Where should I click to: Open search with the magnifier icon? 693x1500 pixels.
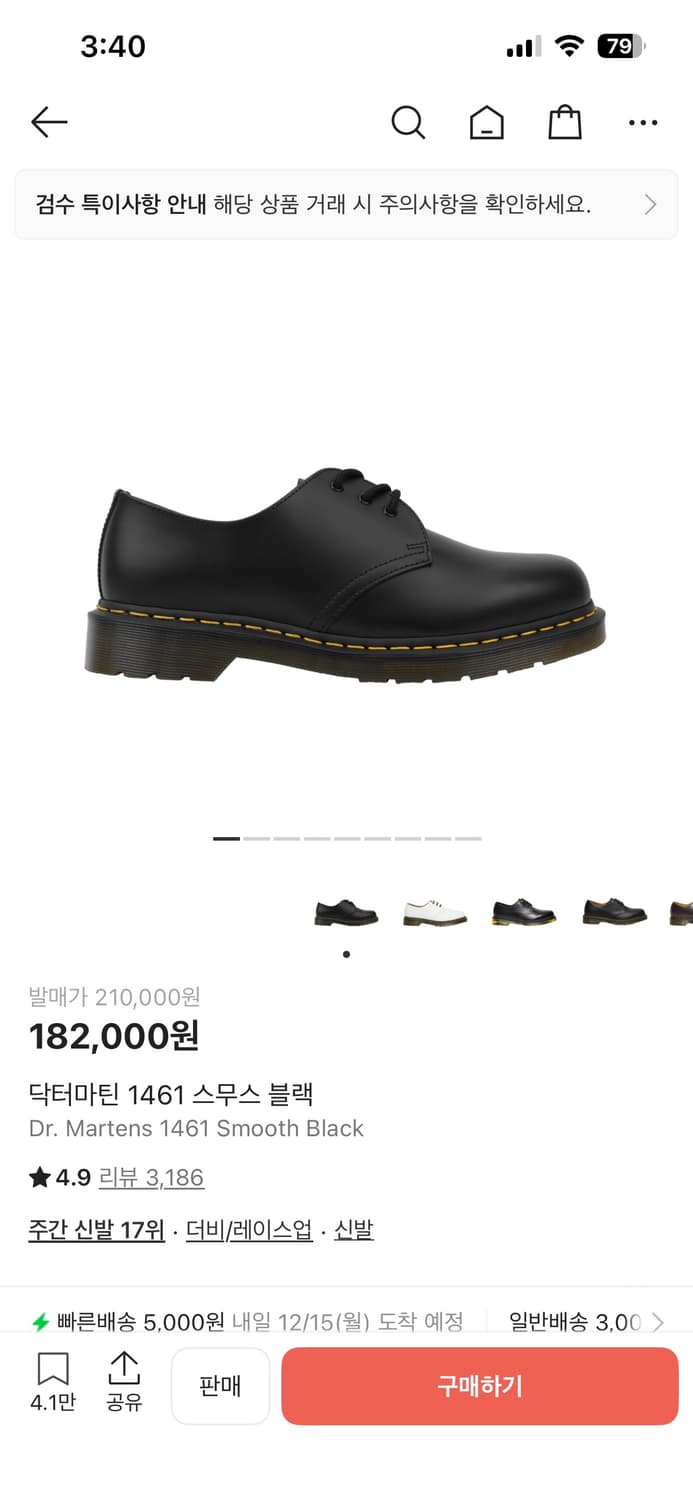coord(408,123)
